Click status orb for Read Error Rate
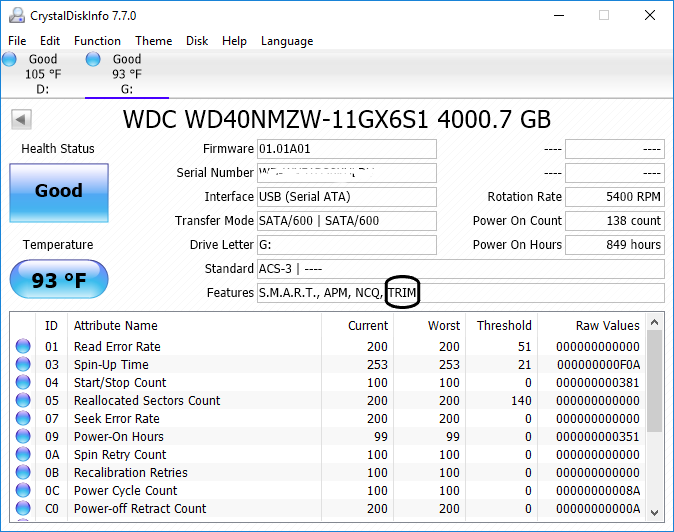 click(23, 346)
